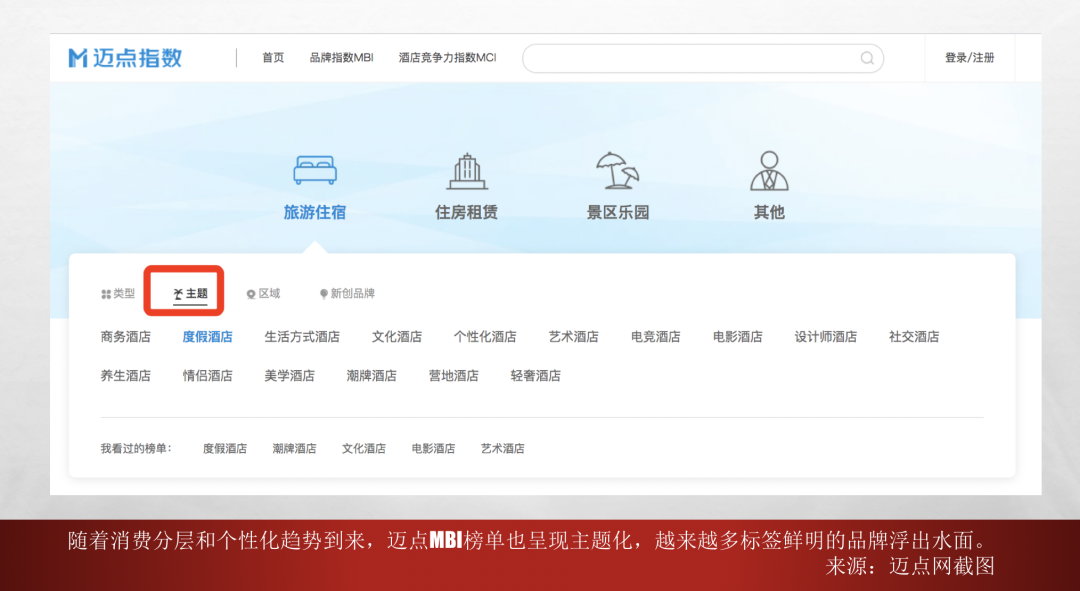Open the 景区乐园 beach umbrella icon
Viewport: 1080px width, 591px height.
coord(617,171)
